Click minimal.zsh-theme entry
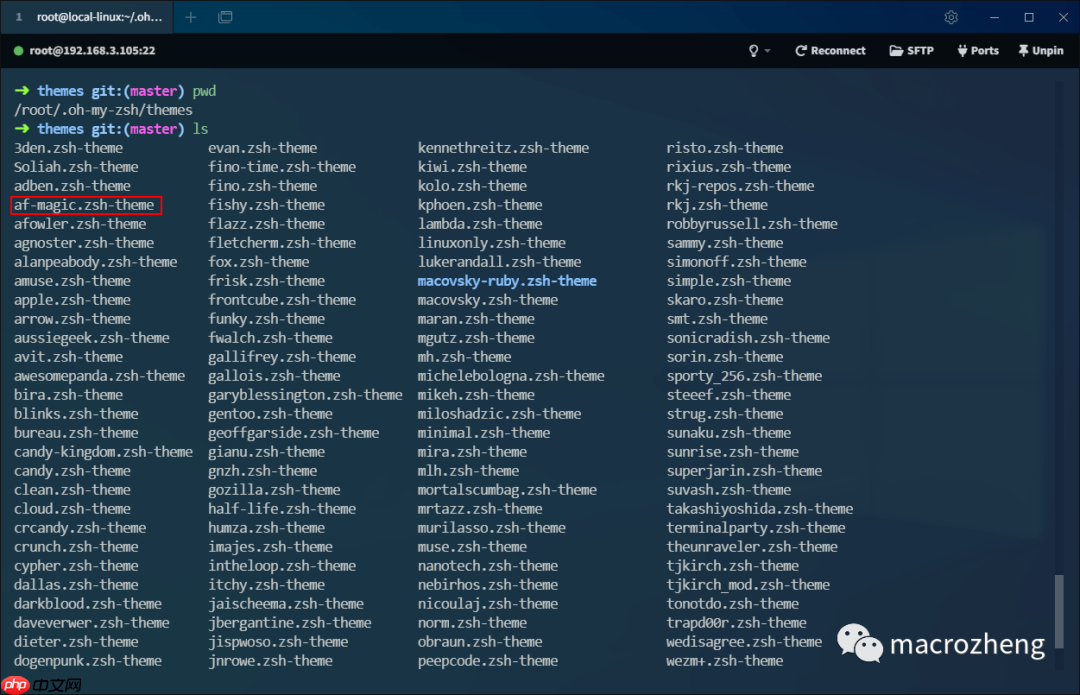 click(484, 433)
